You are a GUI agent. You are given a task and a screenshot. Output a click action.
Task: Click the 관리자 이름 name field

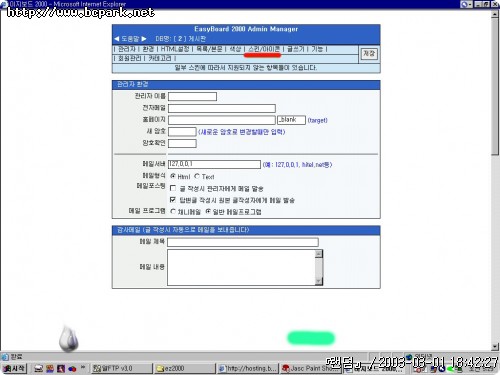pos(192,96)
